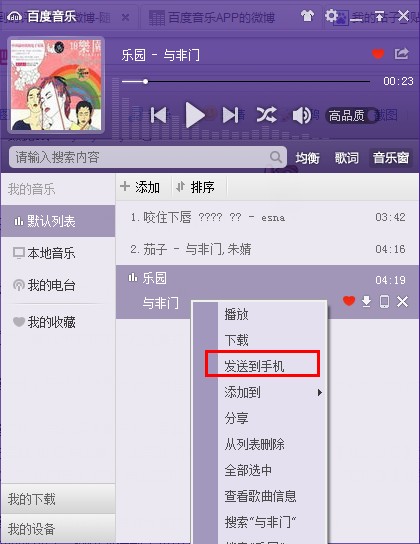
Task: Open settings gear in title bar
Action: tap(331, 16)
